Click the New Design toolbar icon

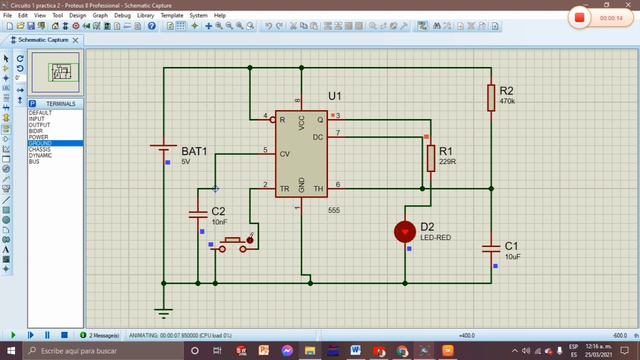click(9, 26)
